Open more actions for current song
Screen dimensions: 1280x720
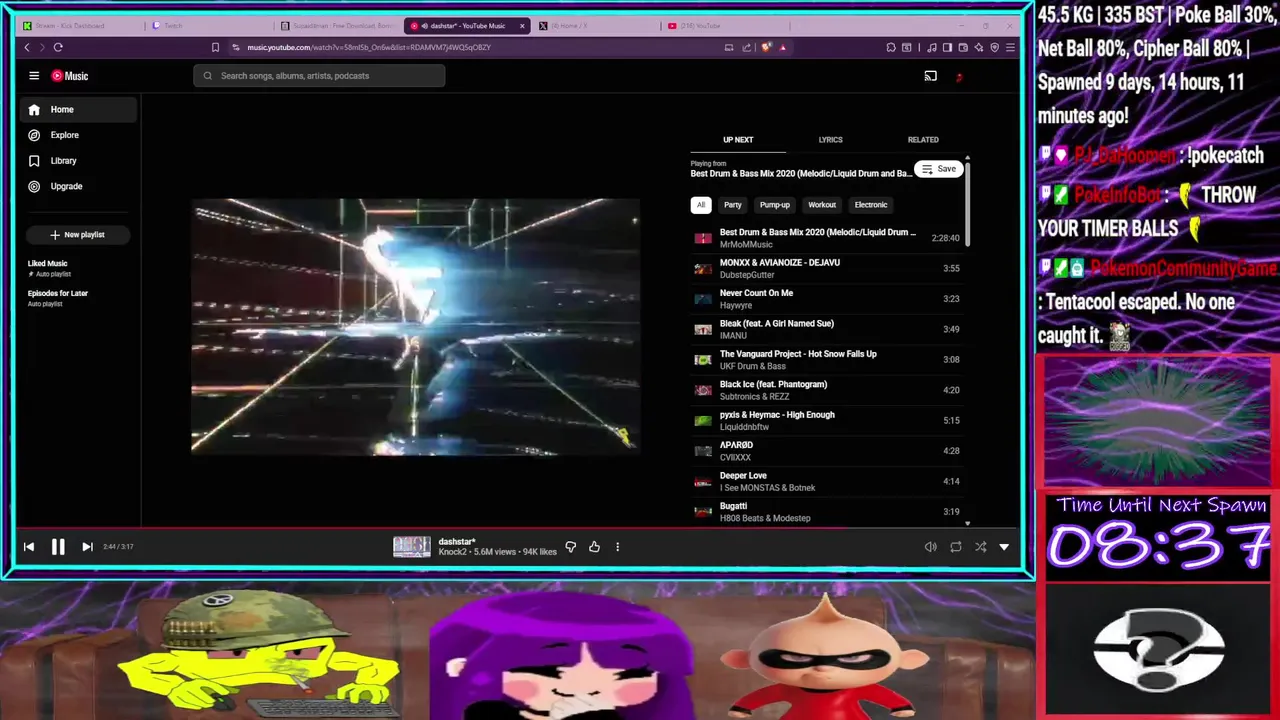tap(617, 547)
